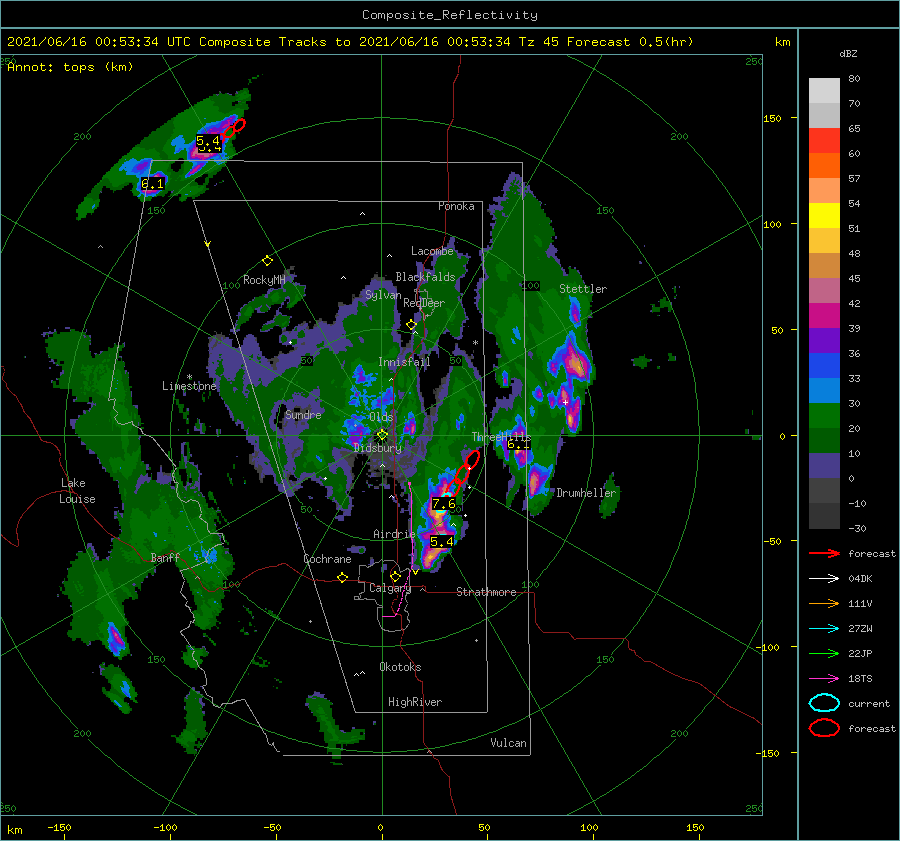Pick the purple swatch on dBZ scale
Viewport: 900px width, 841px height.
pyautogui.click(x=824, y=340)
